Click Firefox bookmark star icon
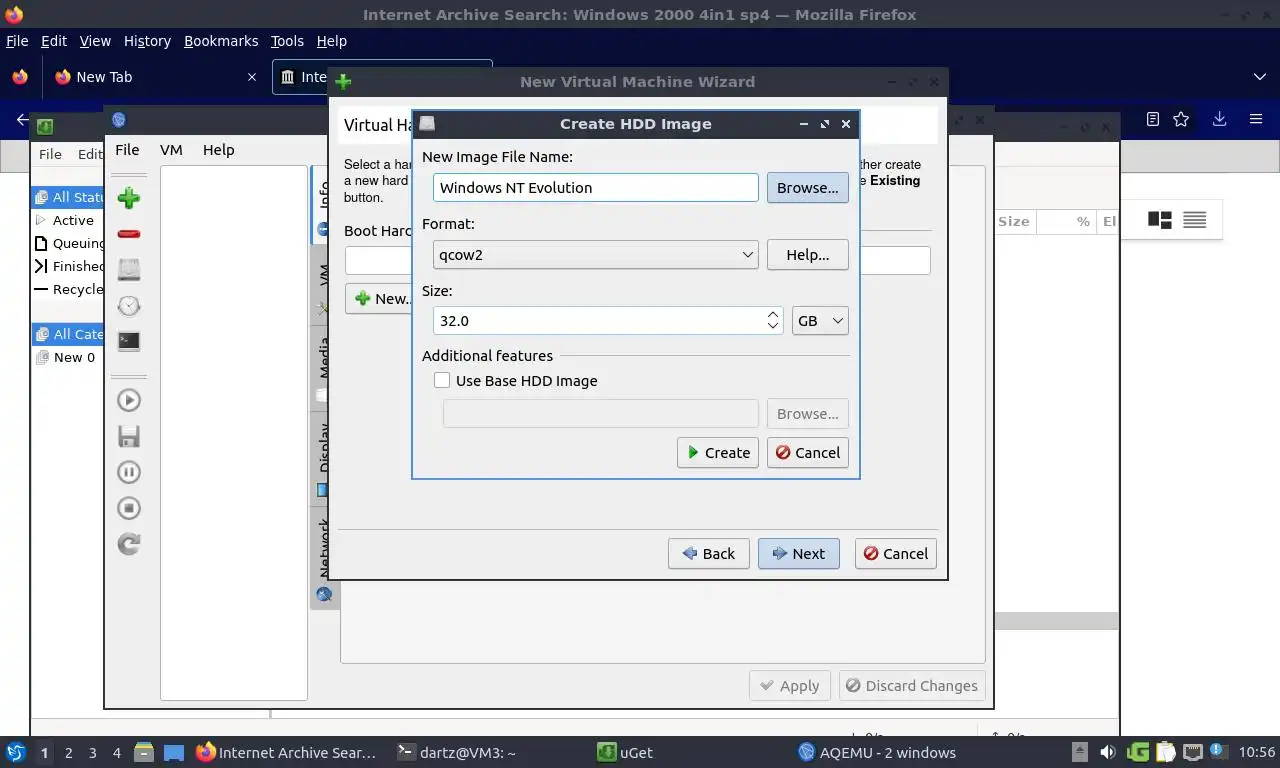 point(1181,119)
